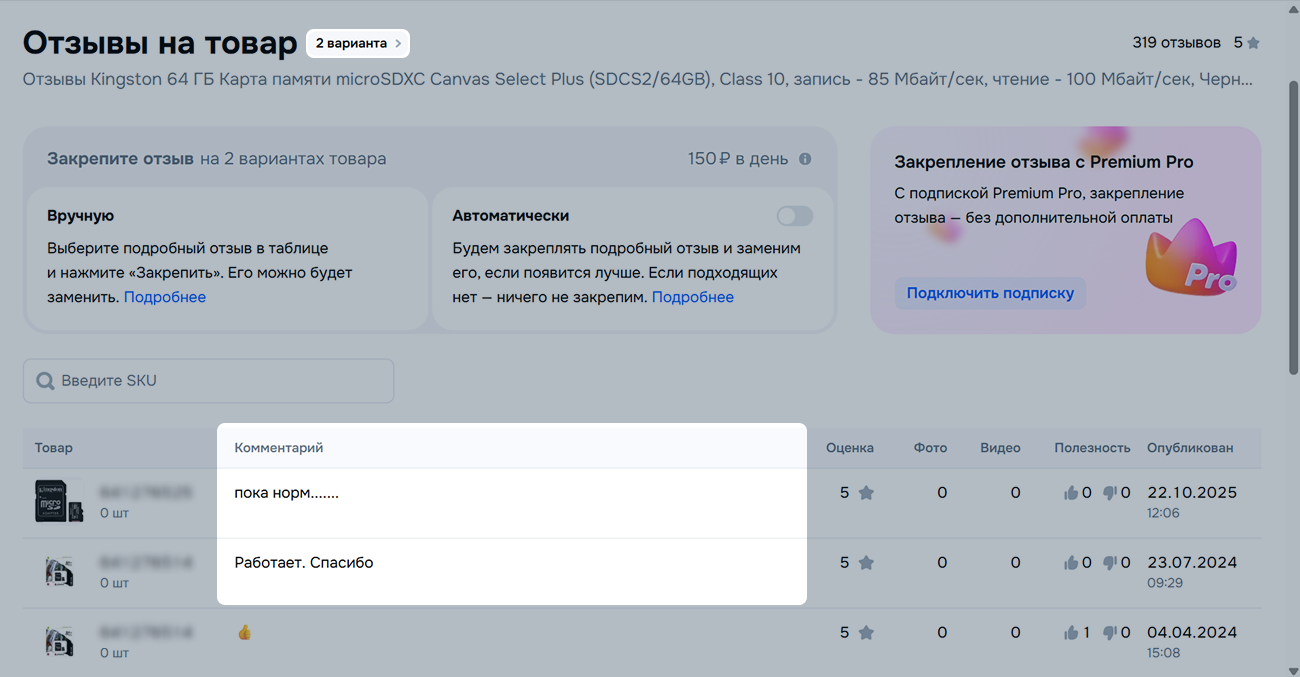Open 'Подробнее' link in the Автоматически card
This screenshot has width=1300, height=677.
pos(693,297)
